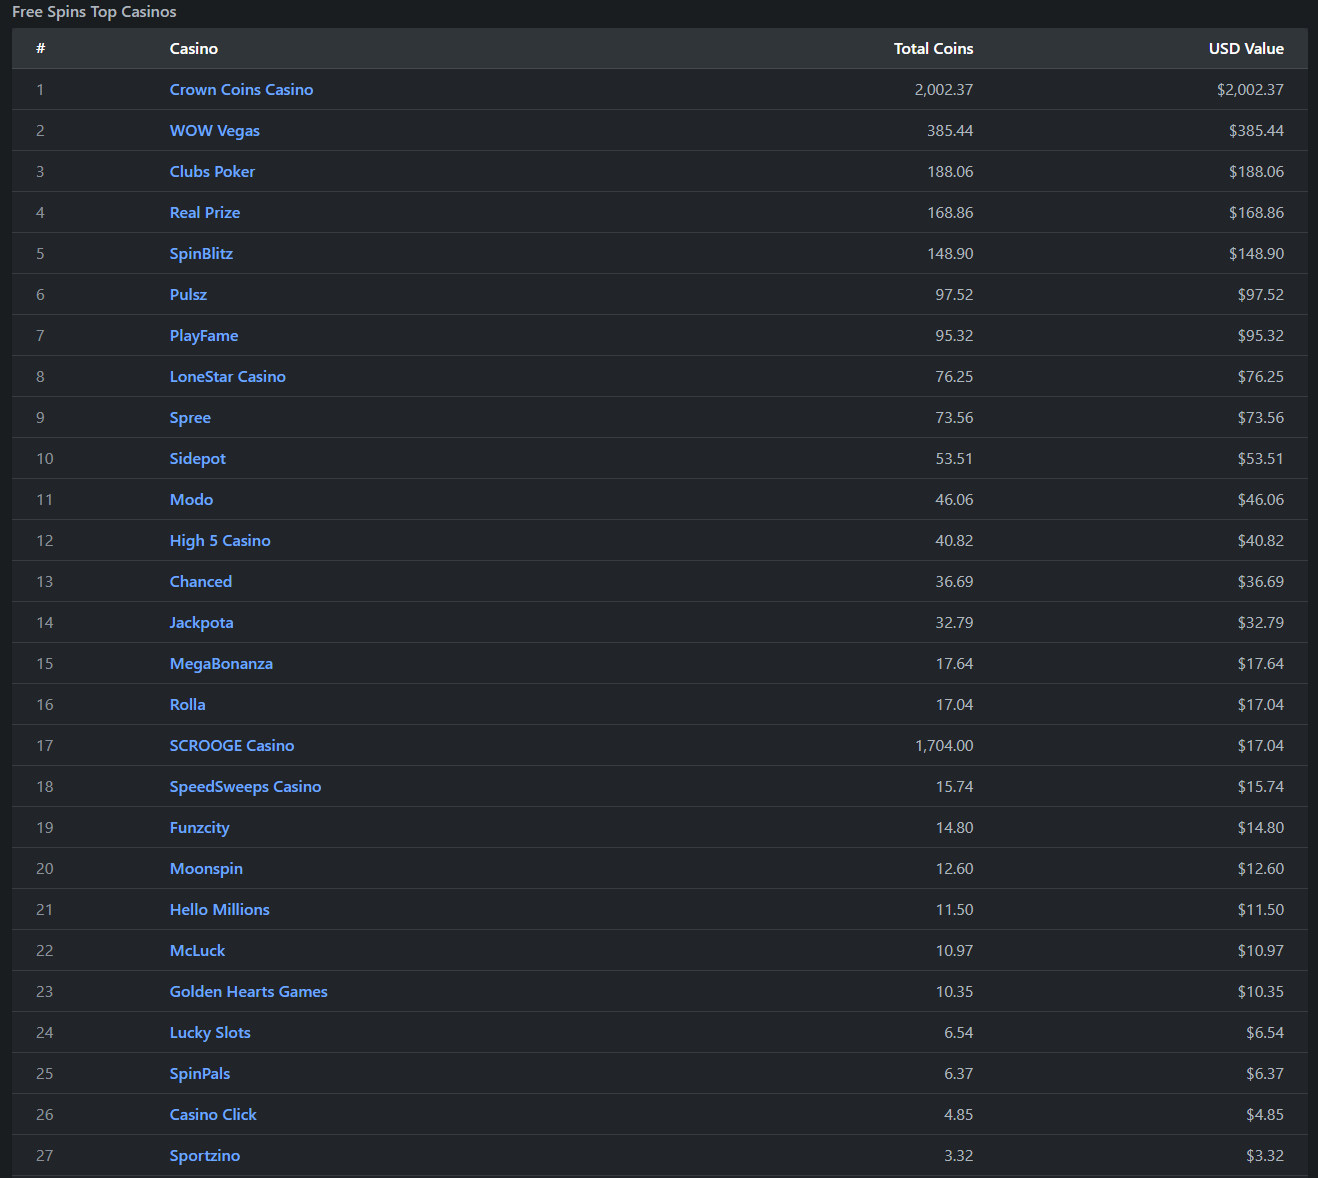Open the Rolla casino link
This screenshot has width=1318, height=1178.
[x=187, y=704]
